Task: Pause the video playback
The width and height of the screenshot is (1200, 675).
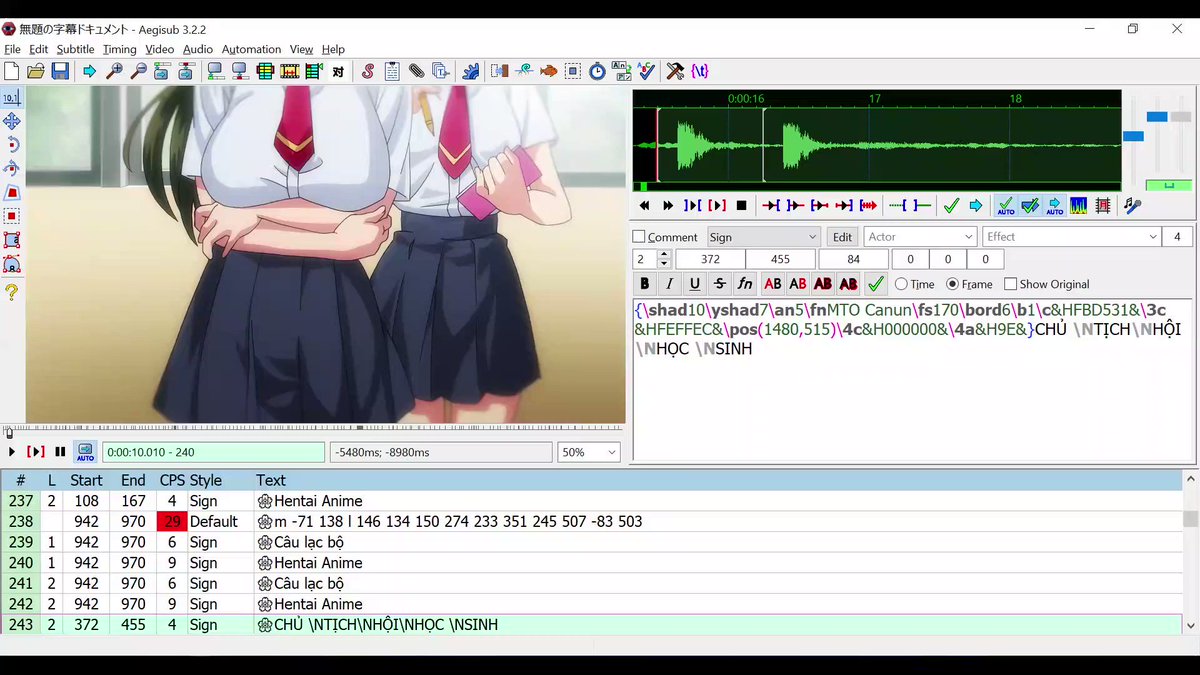Action: 60,452
